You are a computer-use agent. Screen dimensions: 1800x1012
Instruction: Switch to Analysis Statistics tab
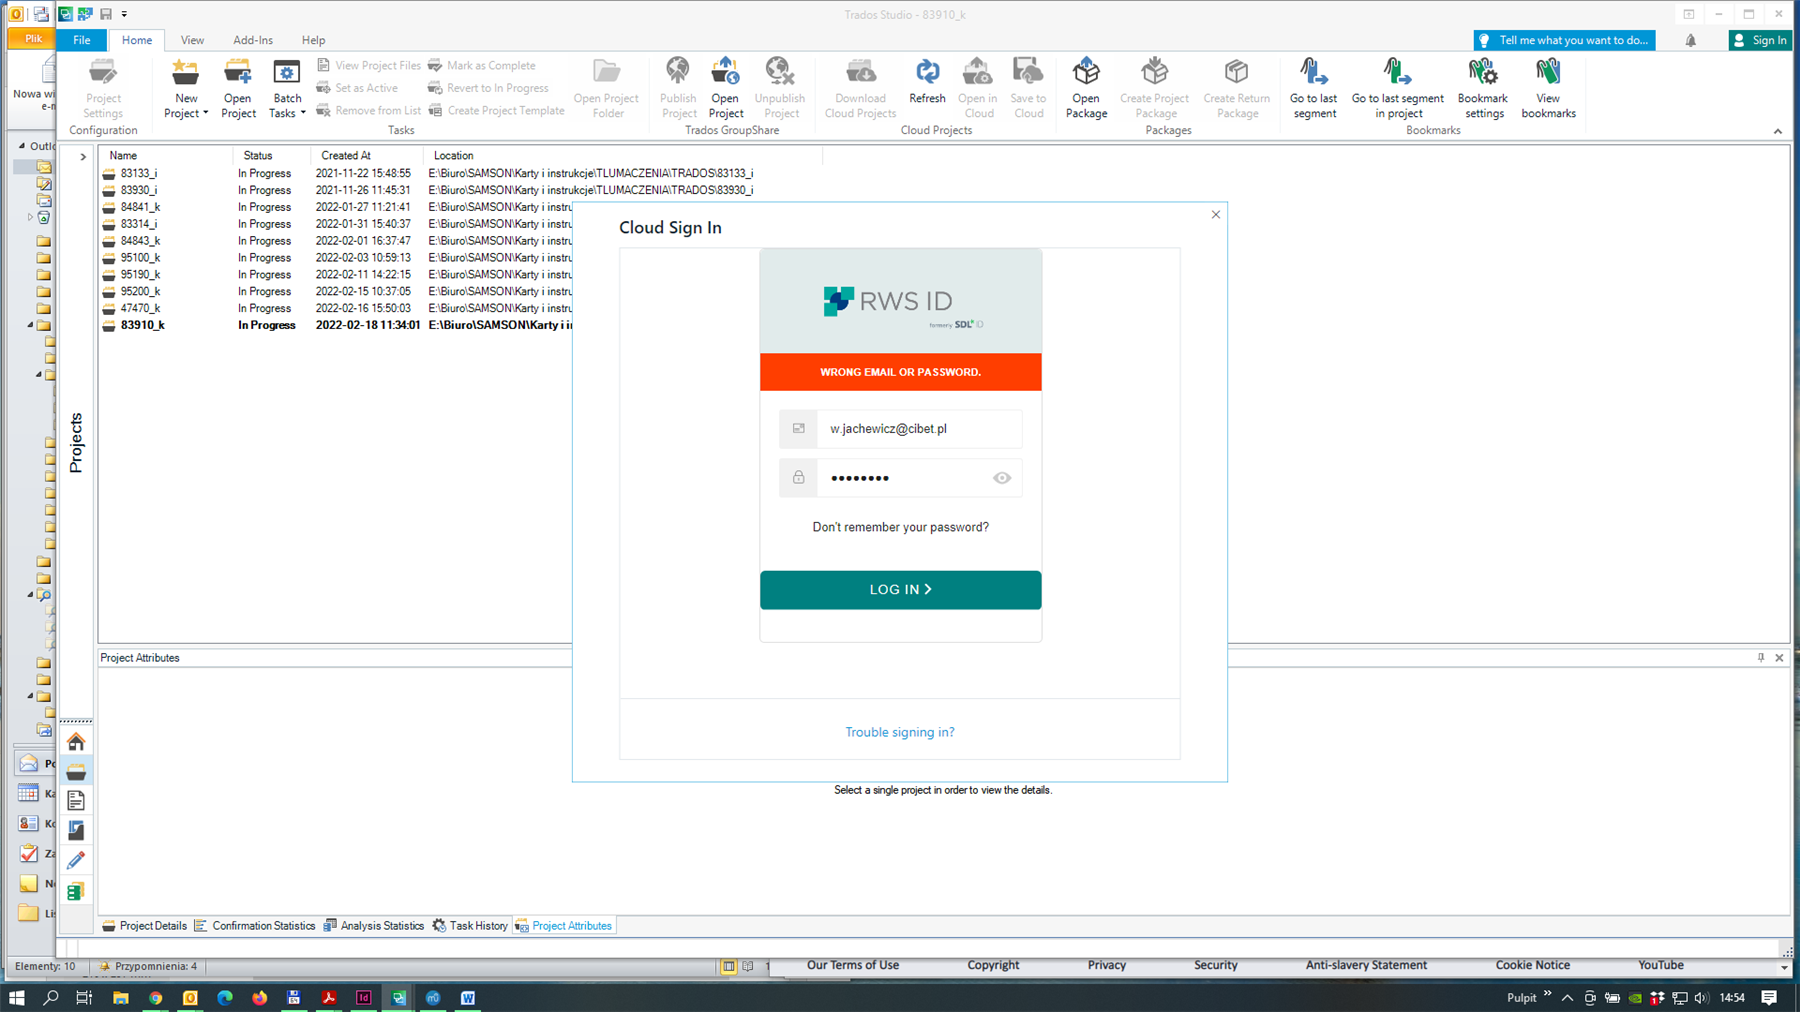(374, 926)
